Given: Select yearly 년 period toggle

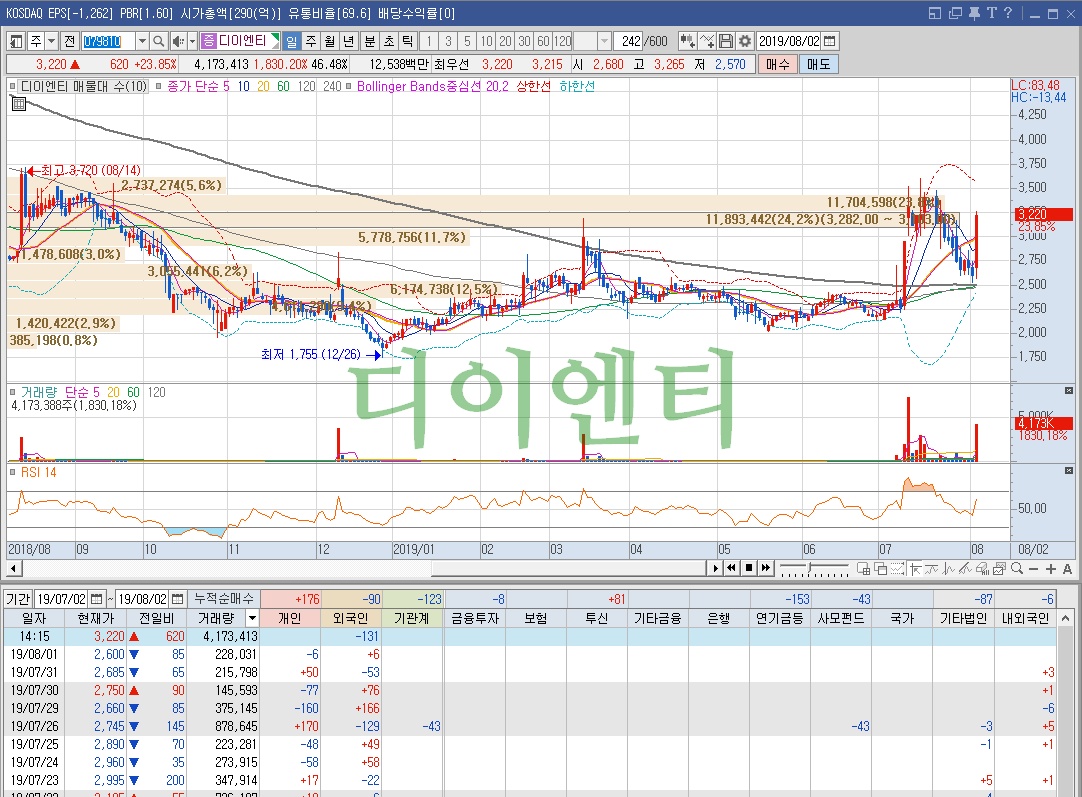Looking at the screenshot, I should tap(349, 41).
